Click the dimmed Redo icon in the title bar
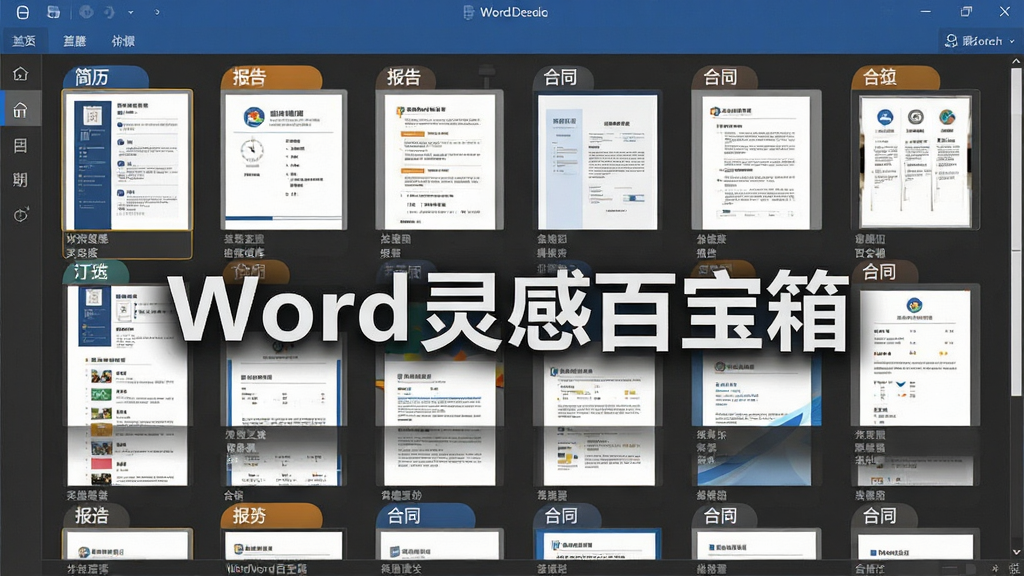Viewport: 1024px width, 576px height. point(109,12)
